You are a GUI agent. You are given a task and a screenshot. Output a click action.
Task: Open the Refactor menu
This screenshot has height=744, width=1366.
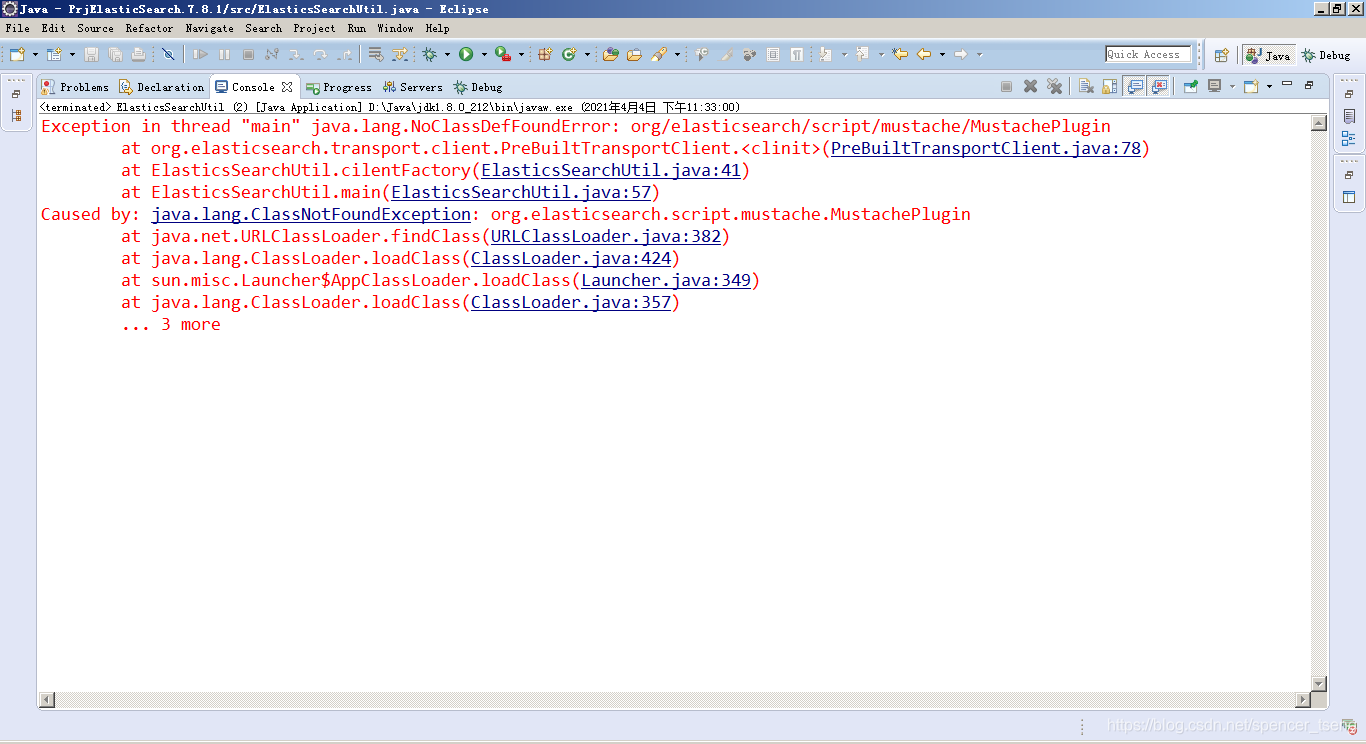[x=149, y=28]
